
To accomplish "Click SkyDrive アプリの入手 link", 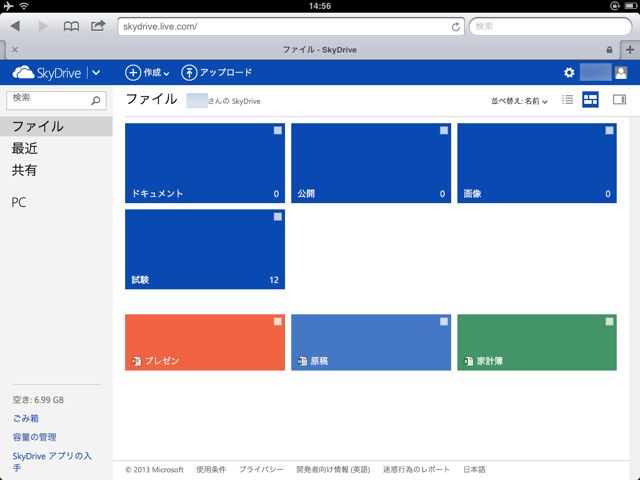I will point(52,461).
